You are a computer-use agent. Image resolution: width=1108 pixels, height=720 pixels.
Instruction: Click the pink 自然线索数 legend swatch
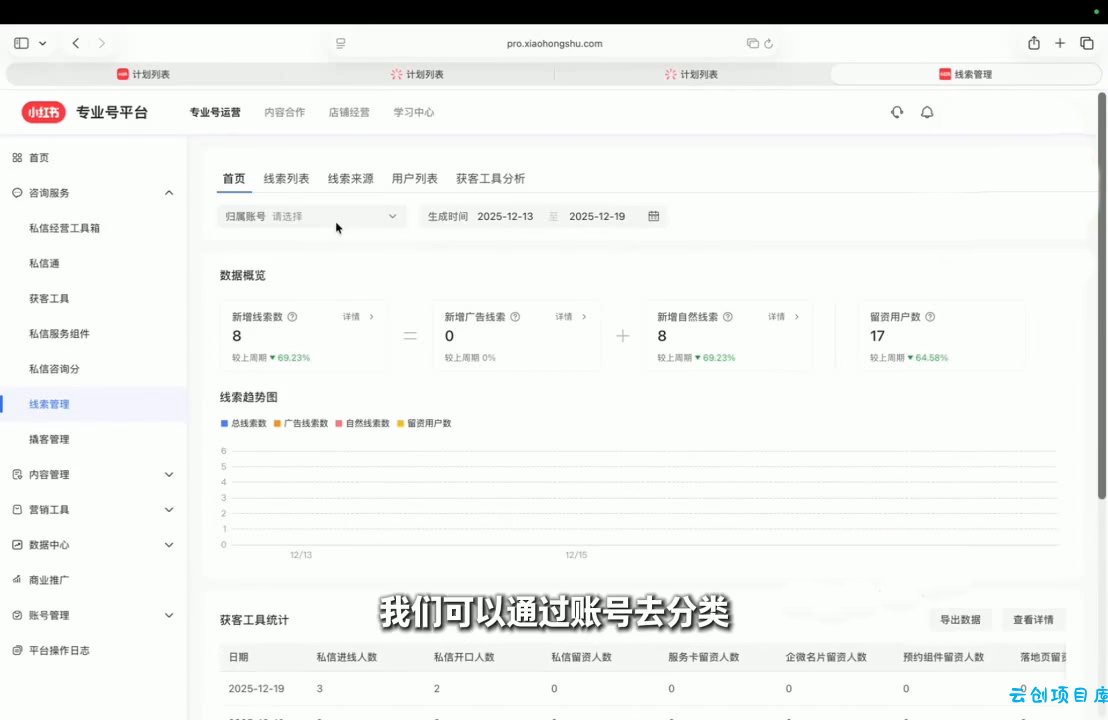click(x=339, y=424)
